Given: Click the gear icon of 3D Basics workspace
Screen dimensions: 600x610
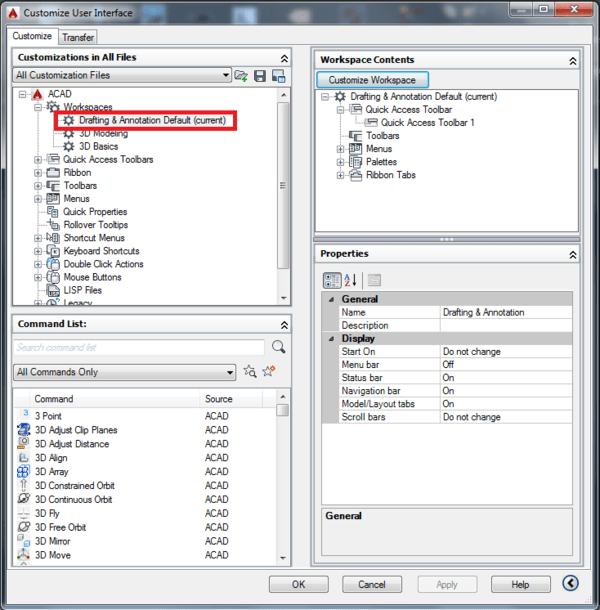Looking at the screenshot, I should 69,146.
